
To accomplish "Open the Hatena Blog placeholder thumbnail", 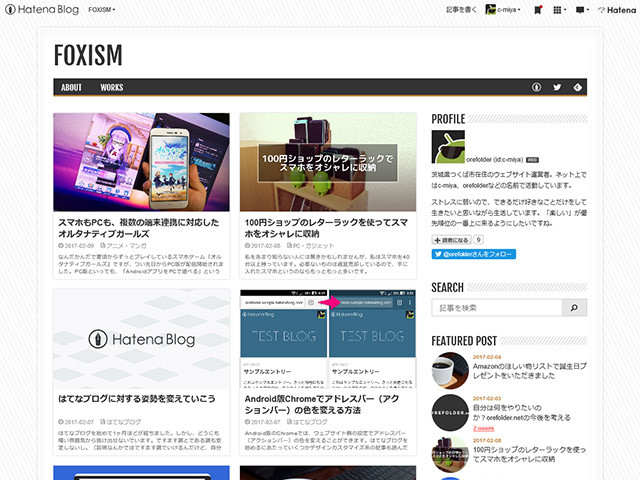I will pos(141,339).
